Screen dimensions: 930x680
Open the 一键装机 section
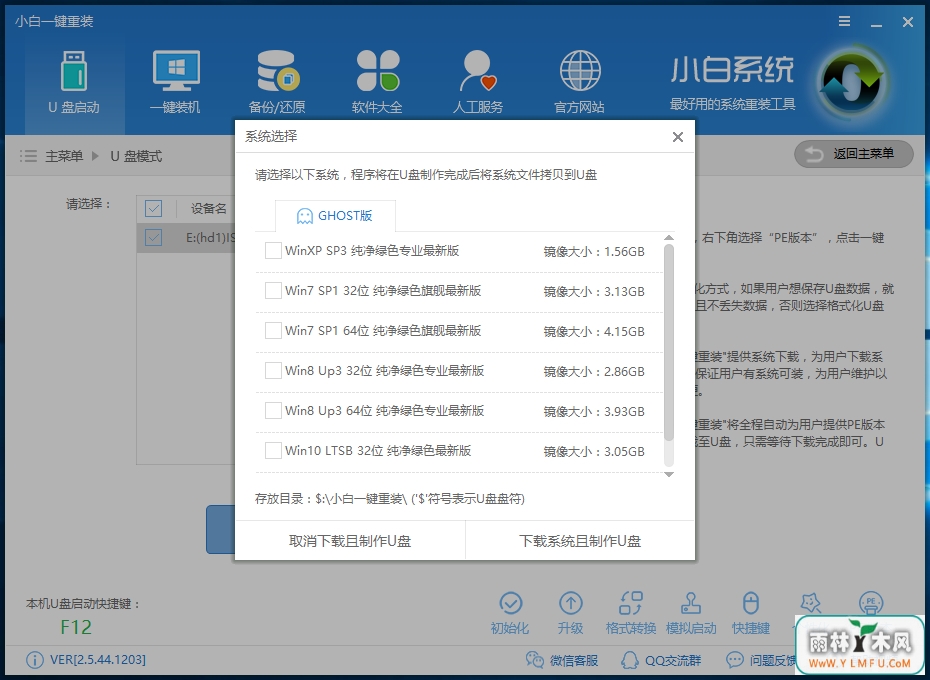175,83
